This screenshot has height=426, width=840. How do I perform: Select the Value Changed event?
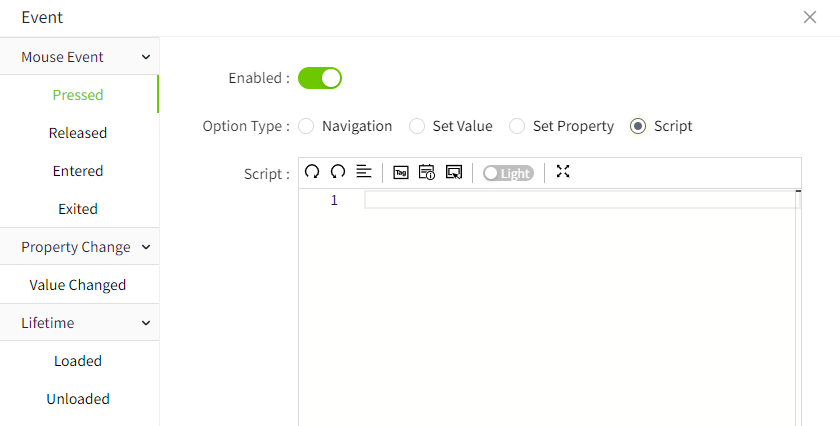[x=78, y=285]
